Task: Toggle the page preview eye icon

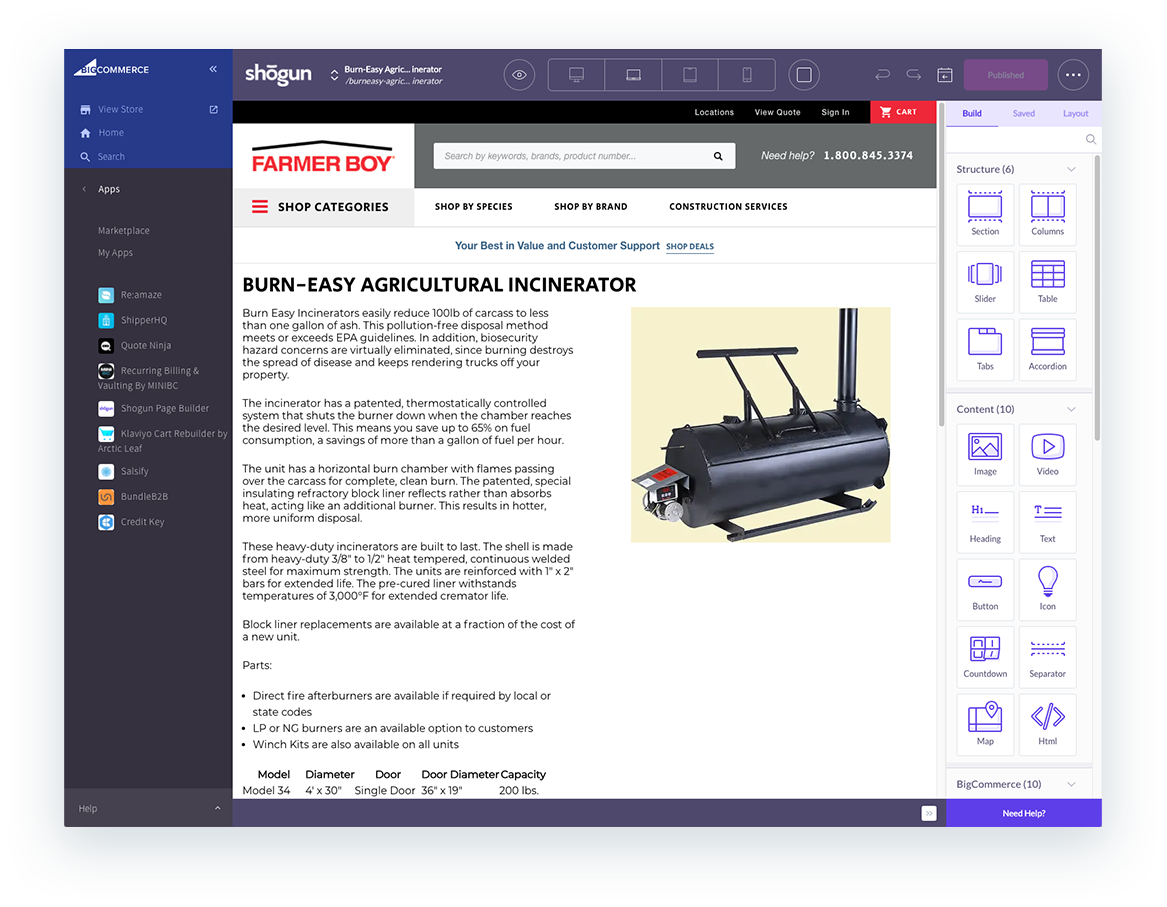Action: pyautogui.click(x=519, y=75)
